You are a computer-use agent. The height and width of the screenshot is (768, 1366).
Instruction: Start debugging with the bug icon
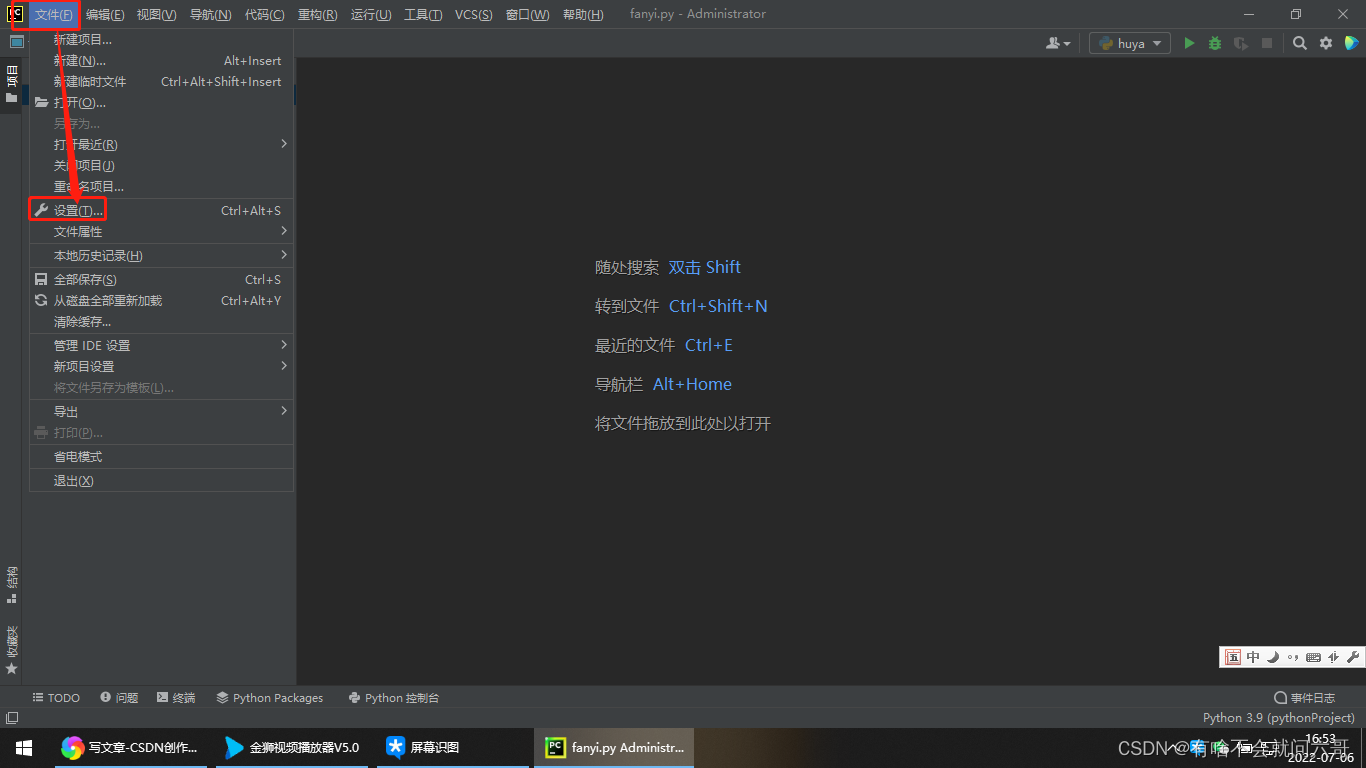point(1213,43)
